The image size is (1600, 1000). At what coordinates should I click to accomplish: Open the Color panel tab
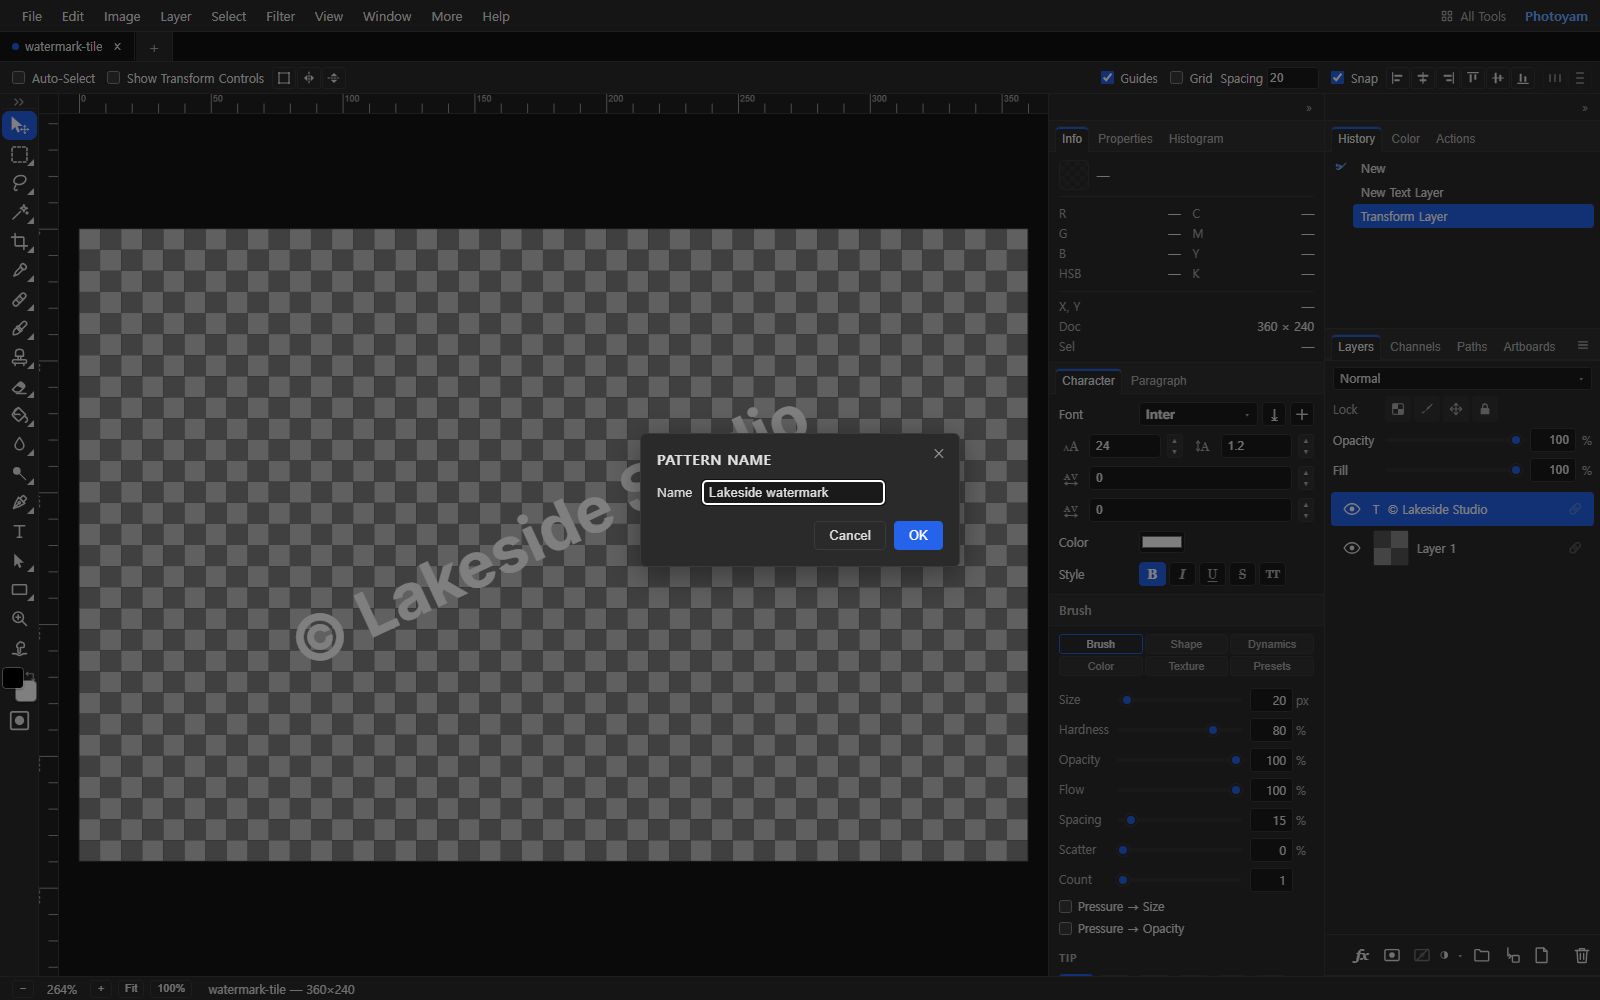[1405, 139]
